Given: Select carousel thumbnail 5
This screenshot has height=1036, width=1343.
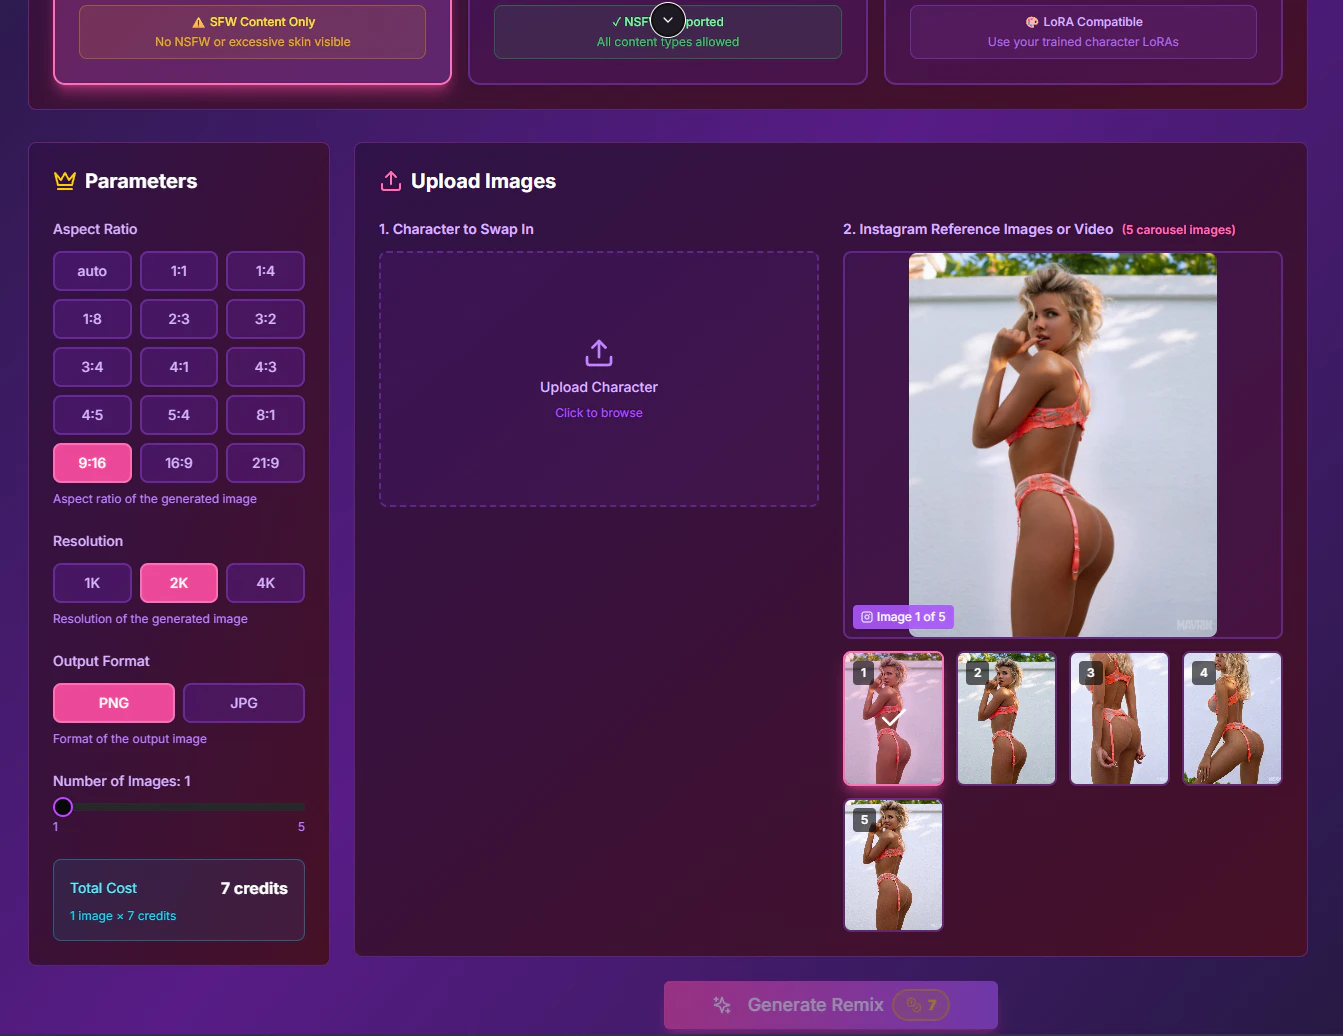Looking at the screenshot, I should point(894,865).
